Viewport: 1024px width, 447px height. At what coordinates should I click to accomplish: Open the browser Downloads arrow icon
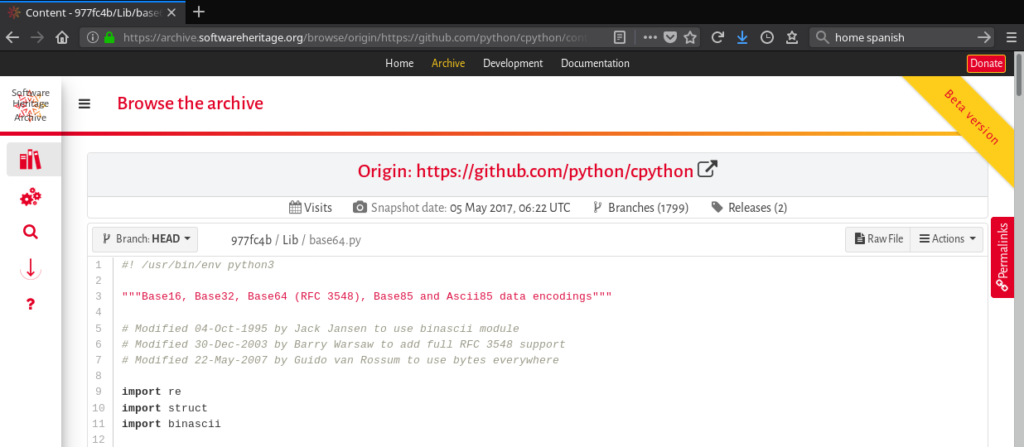pos(742,37)
